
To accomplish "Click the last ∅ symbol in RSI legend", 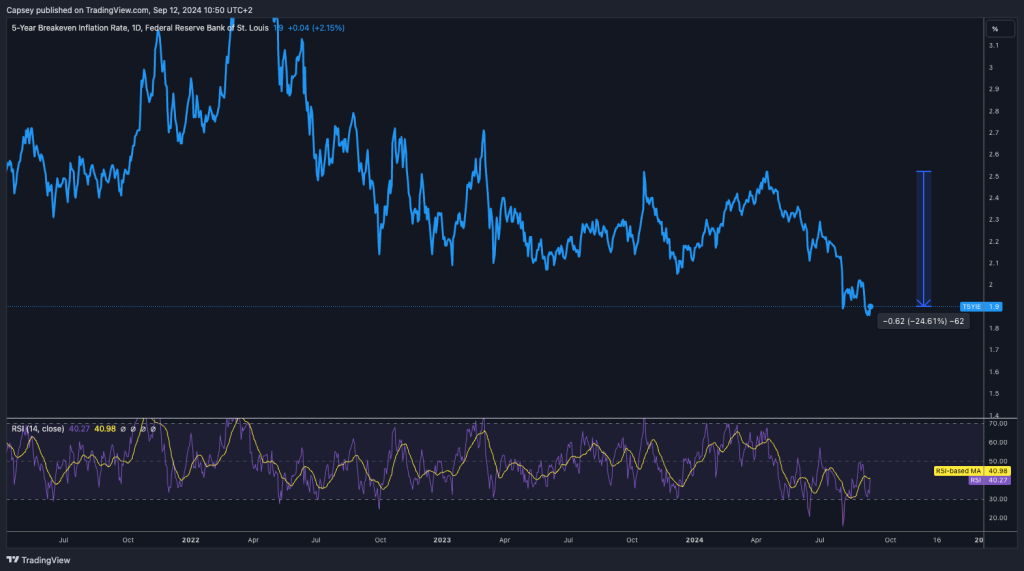I will tap(152, 429).
